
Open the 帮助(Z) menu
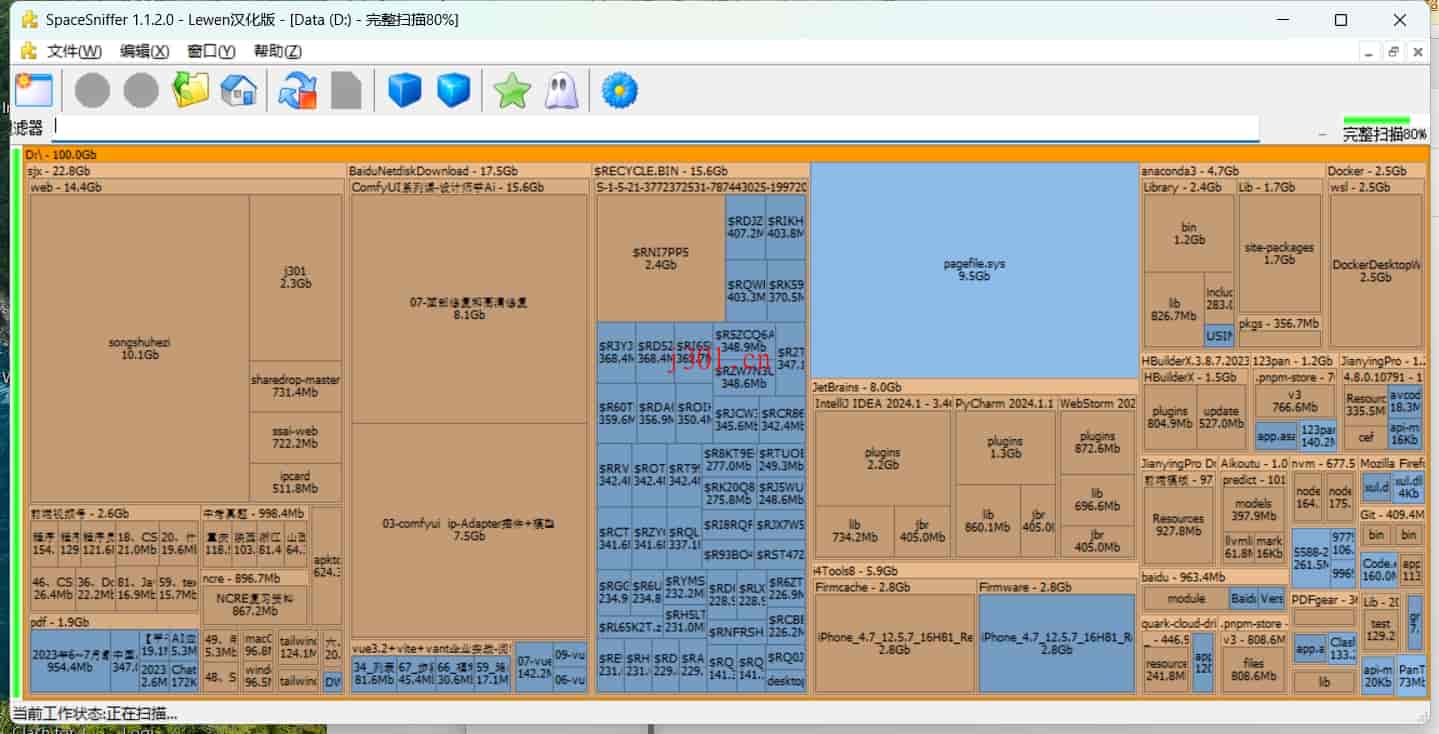coord(277,51)
